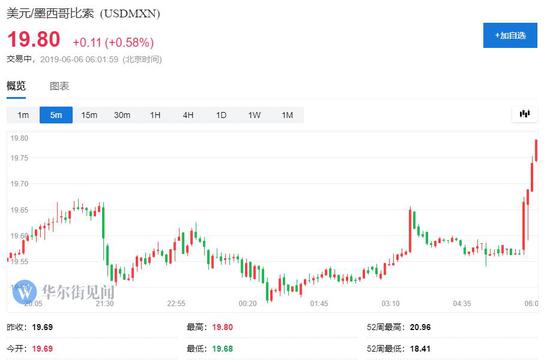Select the 1W timeframe

(x=254, y=115)
